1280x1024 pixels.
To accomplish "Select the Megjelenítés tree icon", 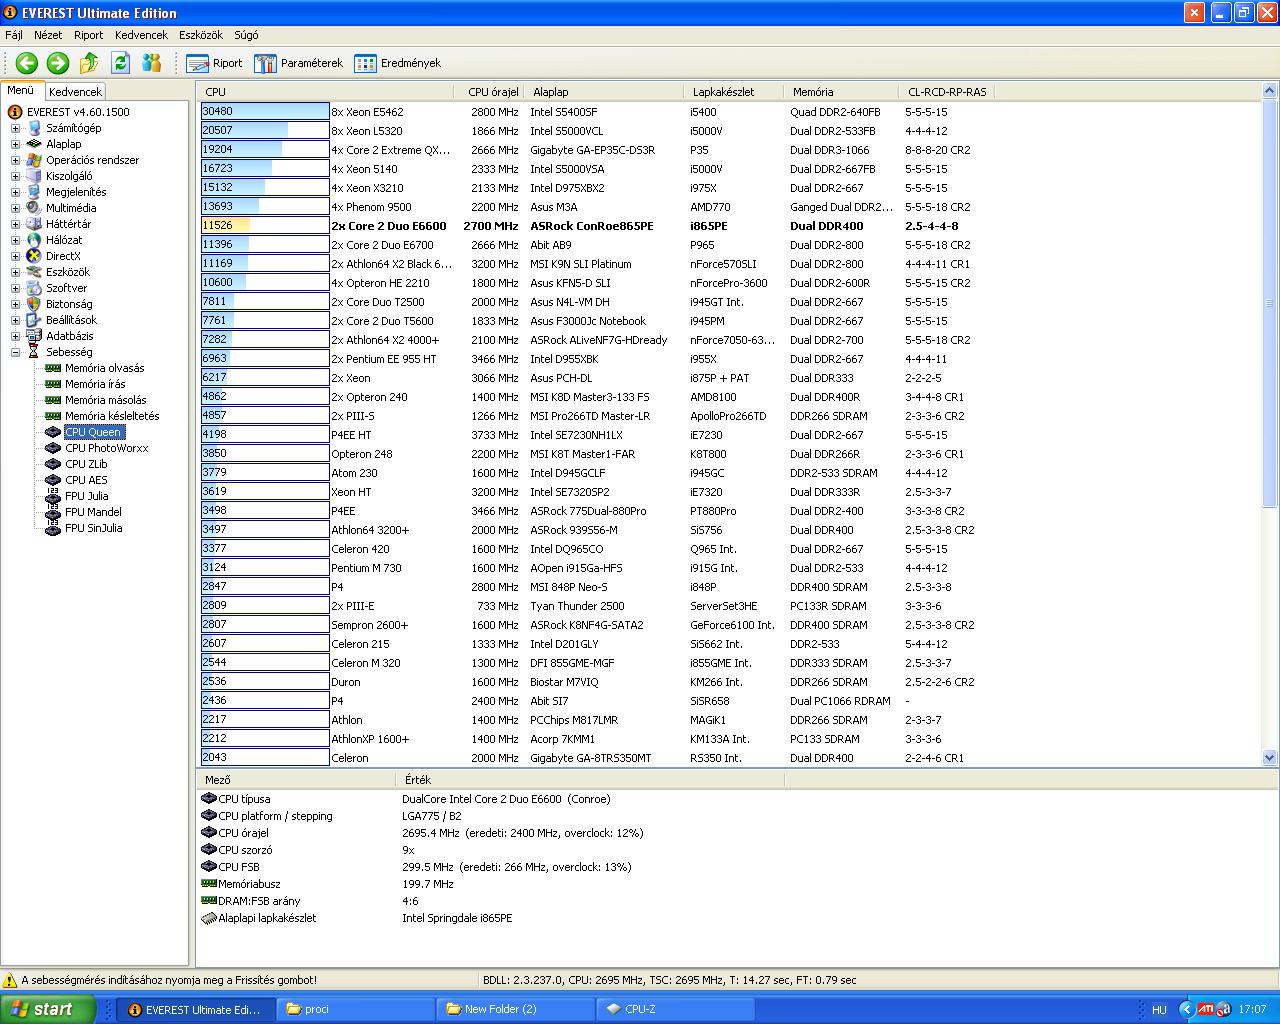I will click(x=35, y=192).
